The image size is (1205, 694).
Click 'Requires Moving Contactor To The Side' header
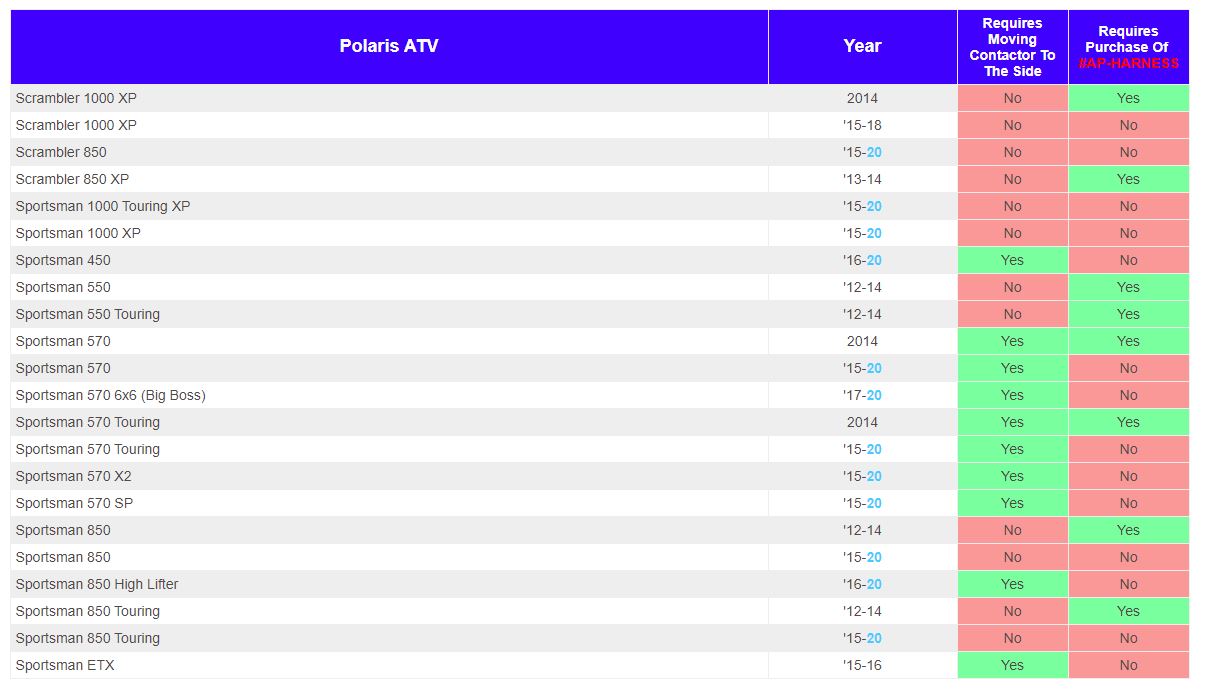pos(1012,47)
